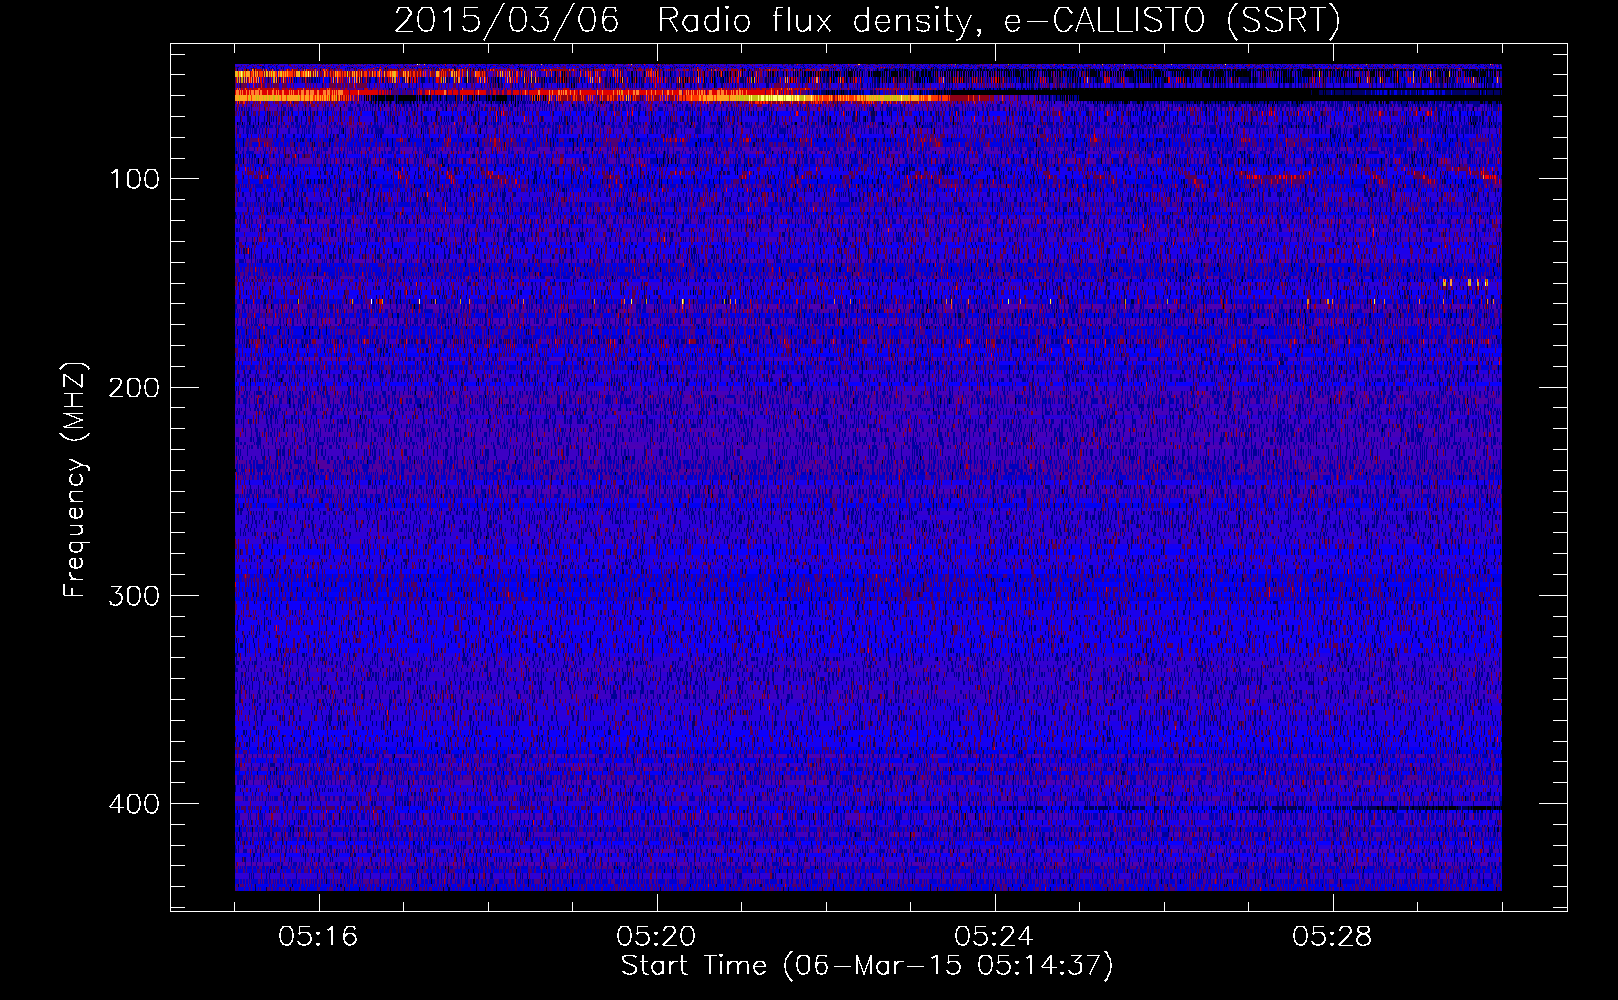Viewport: 1618px width, 1000px height.
Task: Click the 05:28 time tick label
Action: 1333,937
